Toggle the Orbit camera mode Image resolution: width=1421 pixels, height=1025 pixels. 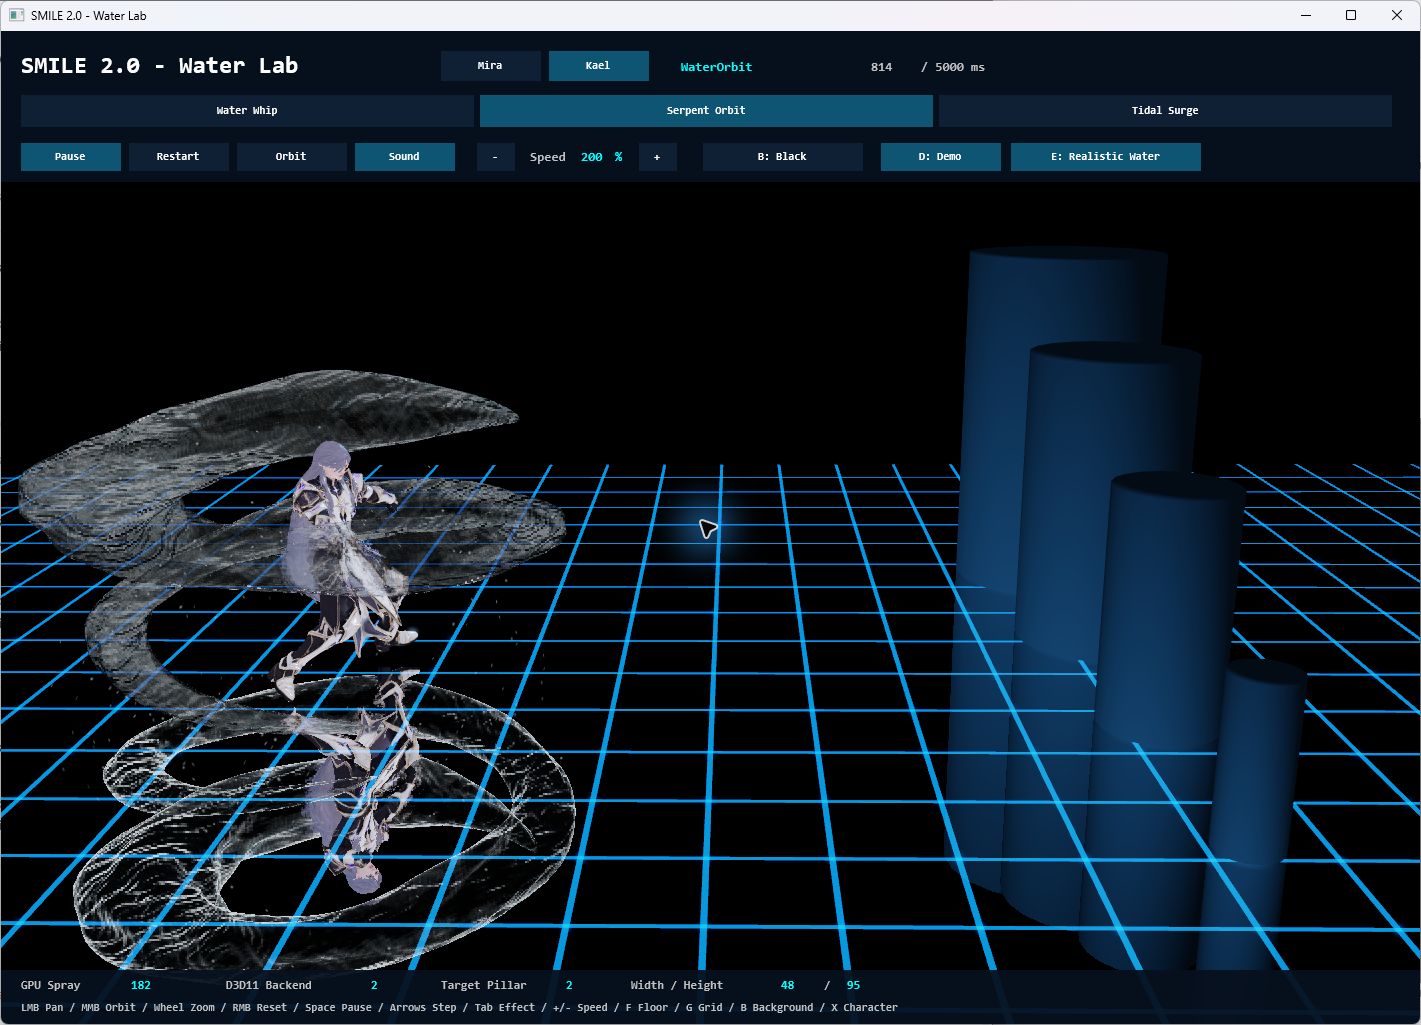291,157
